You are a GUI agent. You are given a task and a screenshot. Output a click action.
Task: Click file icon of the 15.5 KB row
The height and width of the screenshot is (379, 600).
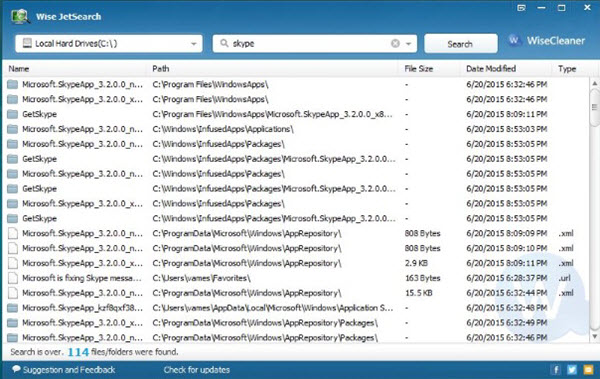click(13, 293)
